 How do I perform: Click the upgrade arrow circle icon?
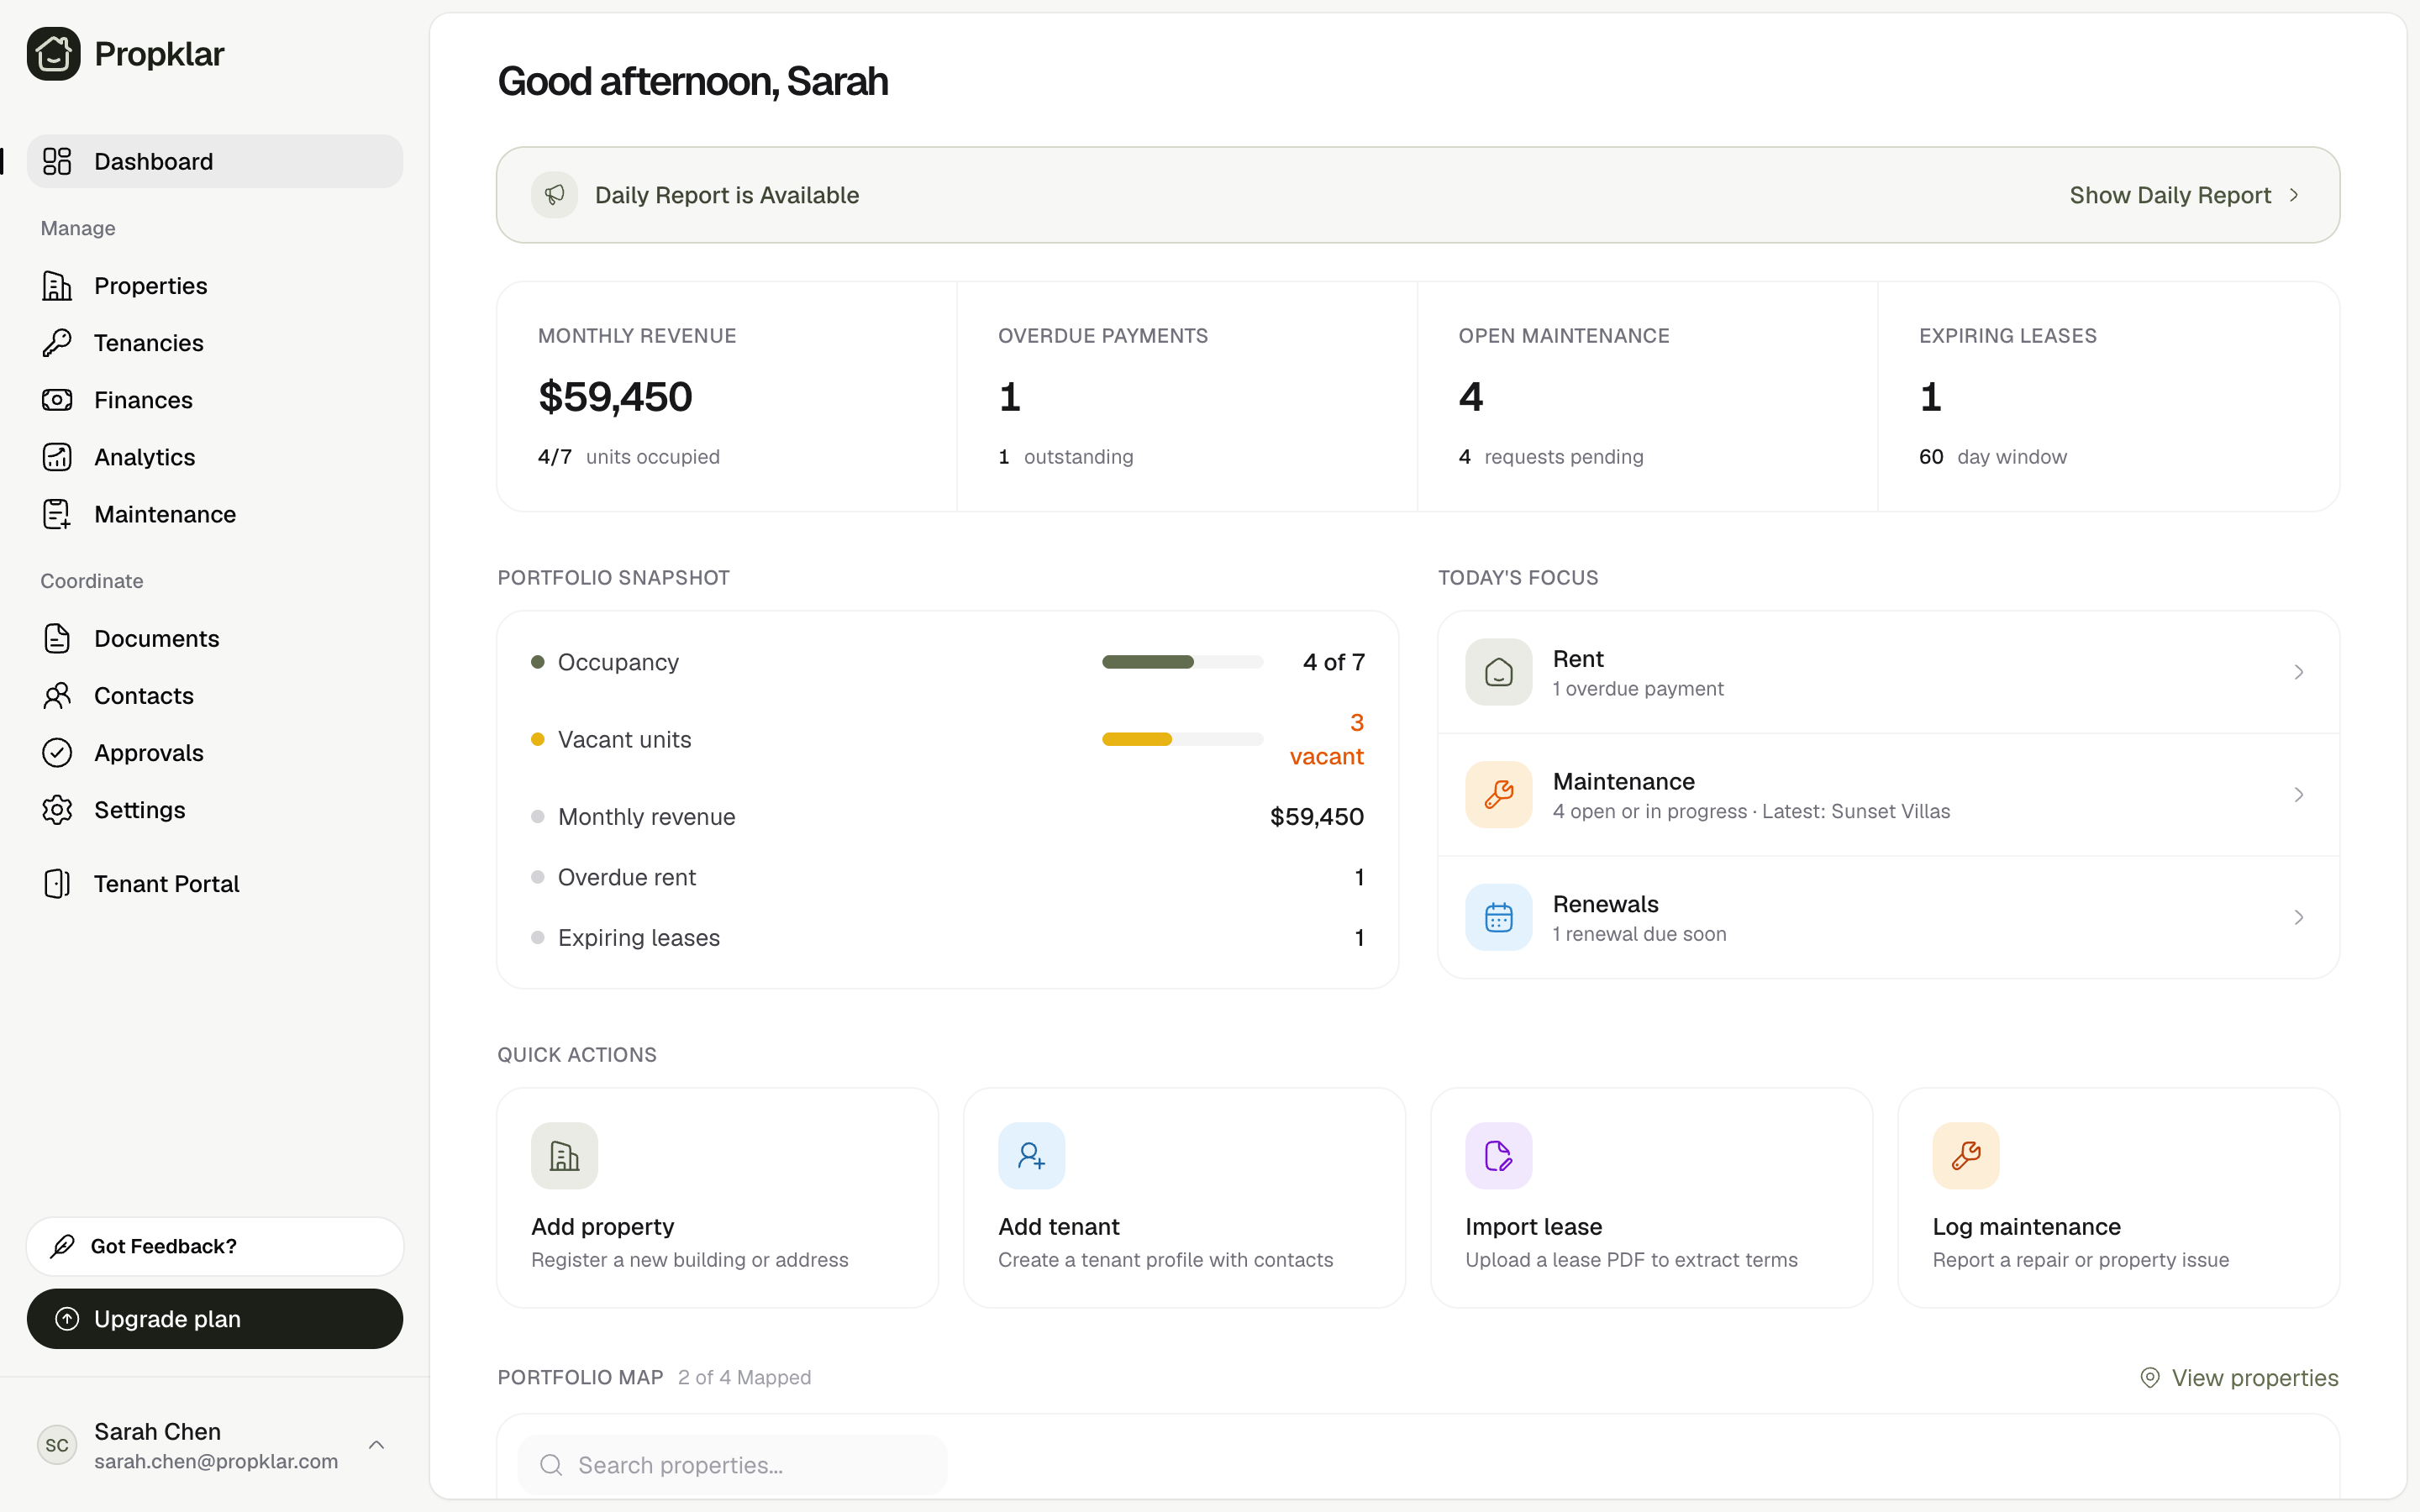[x=67, y=1319]
